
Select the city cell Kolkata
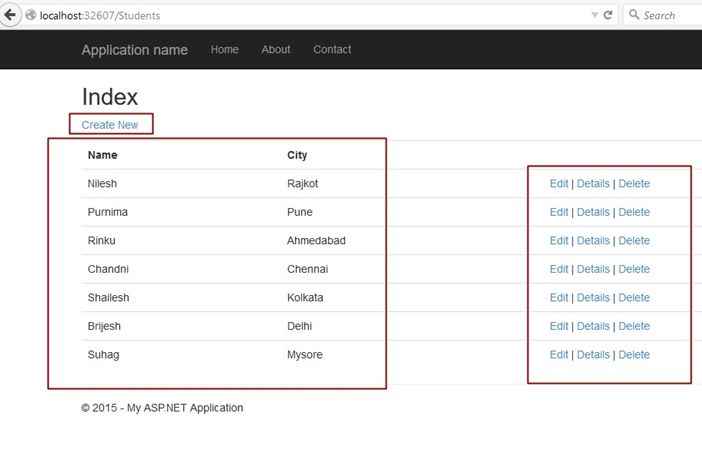[x=305, y=298]
